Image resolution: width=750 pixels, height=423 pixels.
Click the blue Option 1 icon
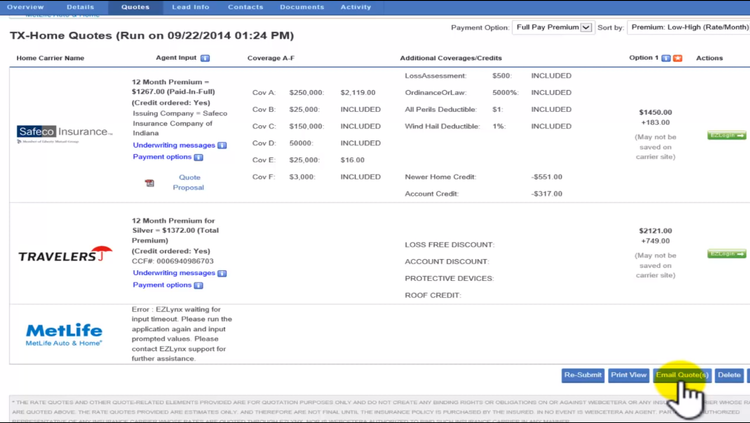tap(667, 58)
